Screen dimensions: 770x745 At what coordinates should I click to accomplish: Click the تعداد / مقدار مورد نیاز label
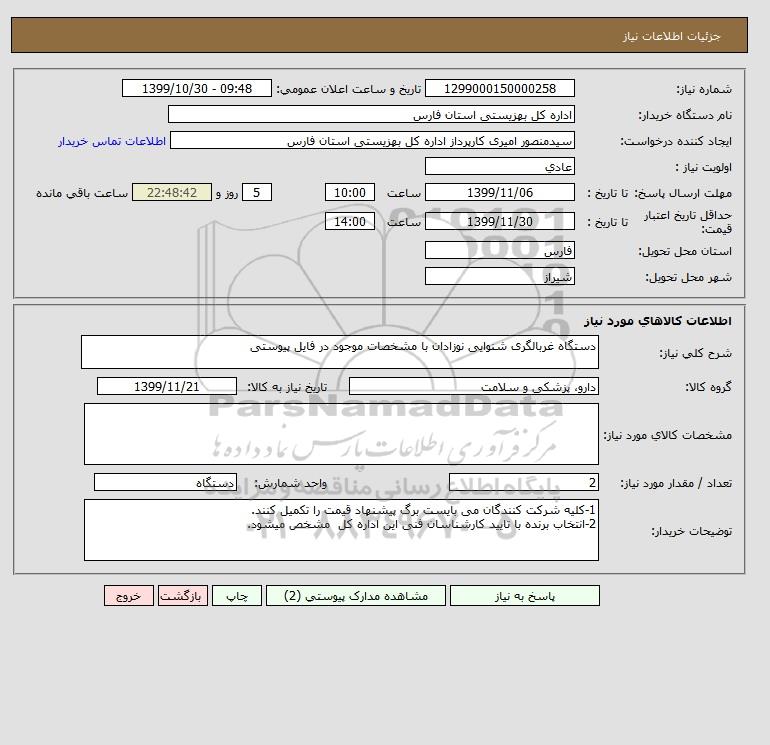point(676,483)
